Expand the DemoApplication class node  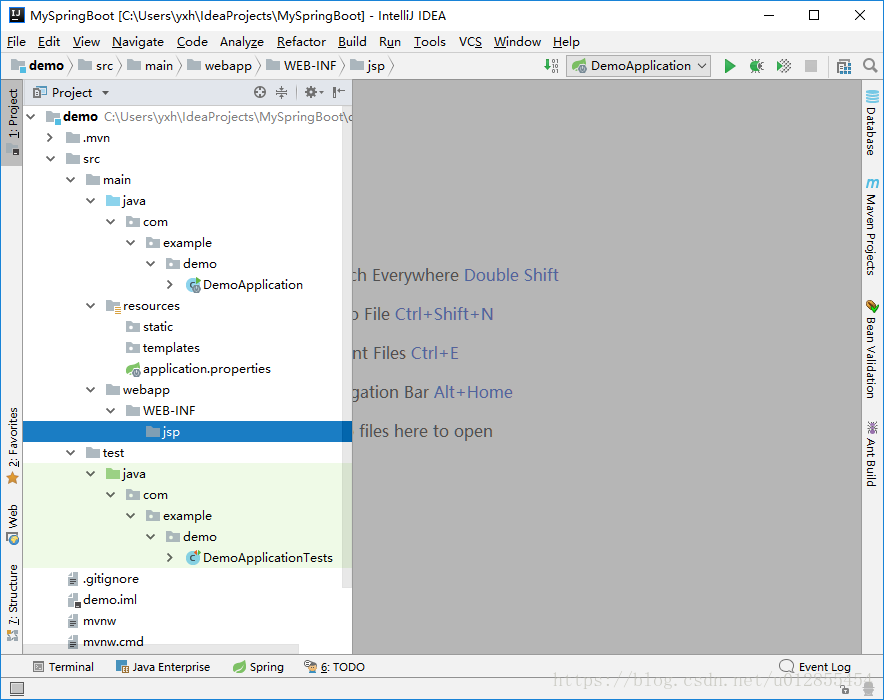coord(170,285)
